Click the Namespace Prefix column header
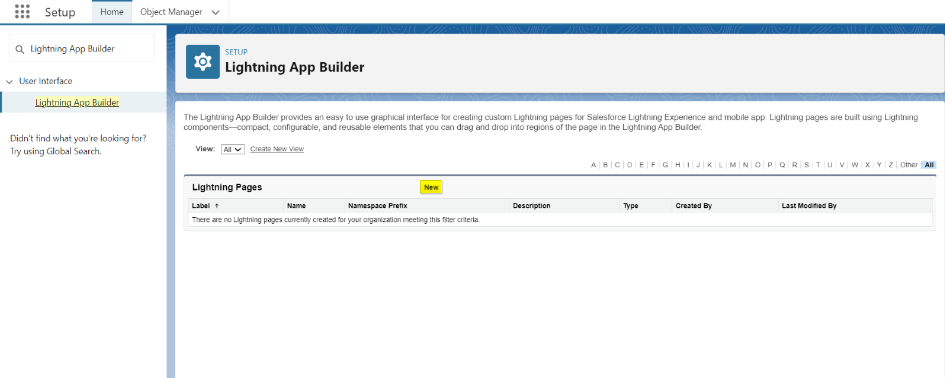945x378 pixels. coord(378,206)
